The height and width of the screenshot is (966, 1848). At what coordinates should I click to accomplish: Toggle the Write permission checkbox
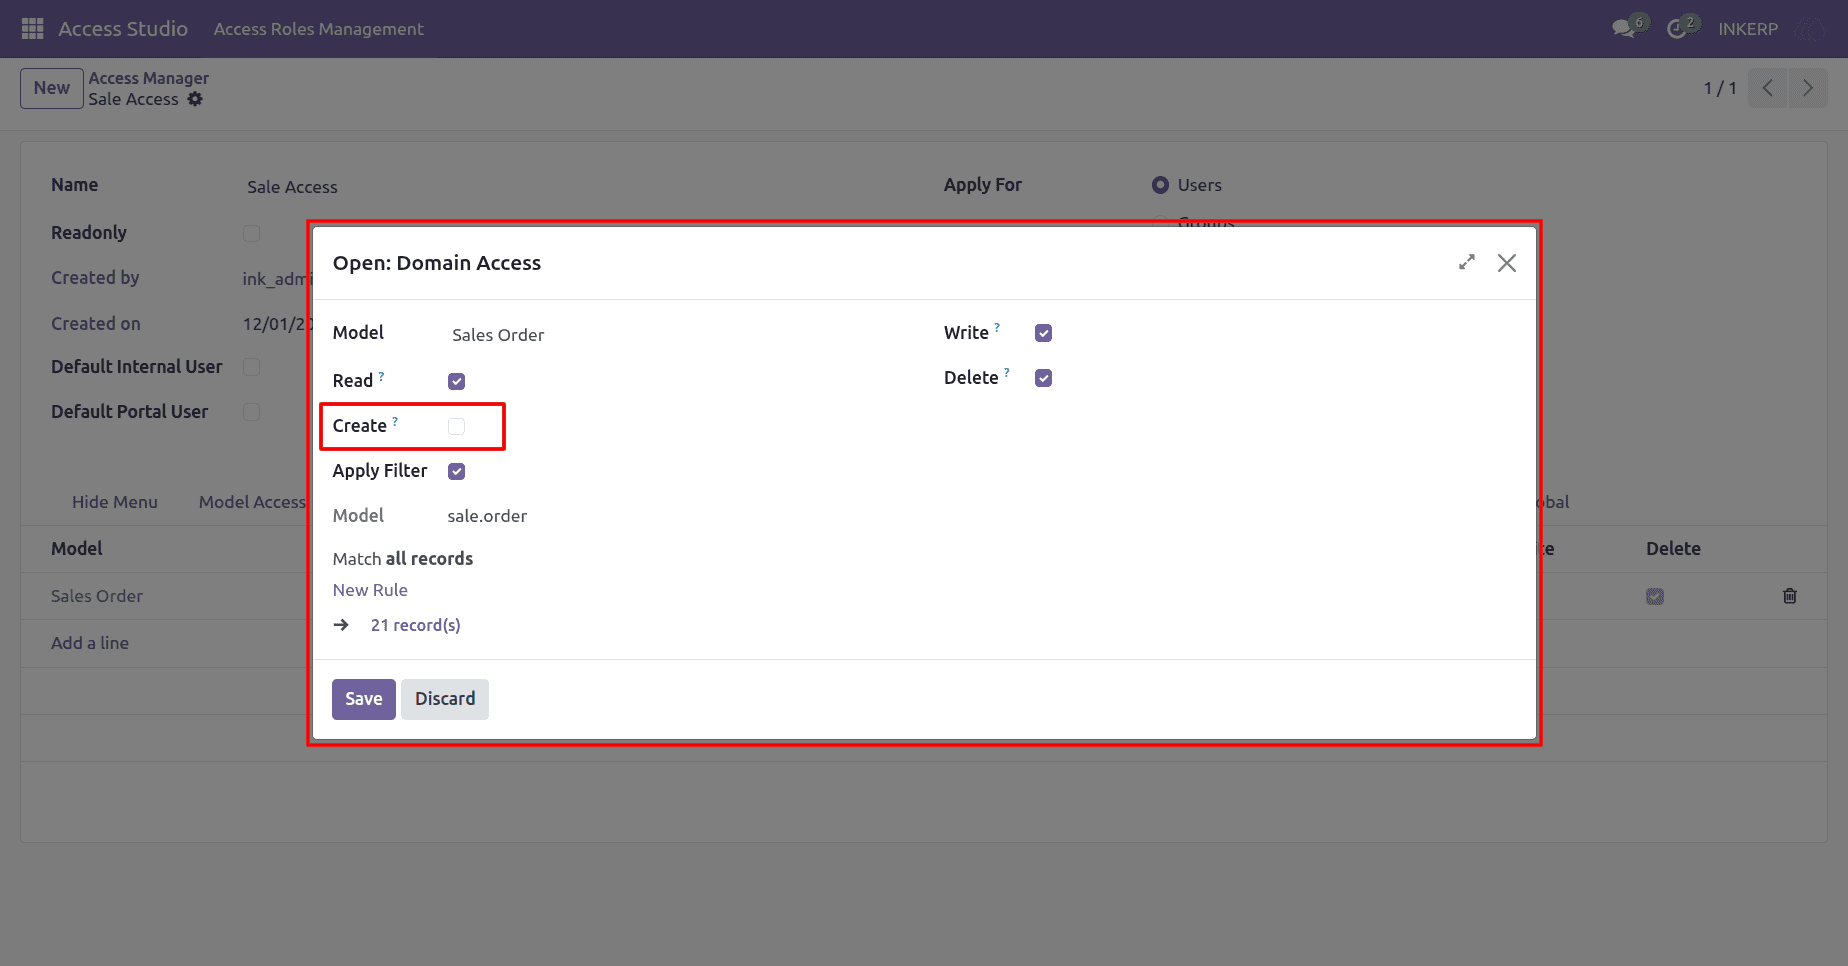[1043, 333]
